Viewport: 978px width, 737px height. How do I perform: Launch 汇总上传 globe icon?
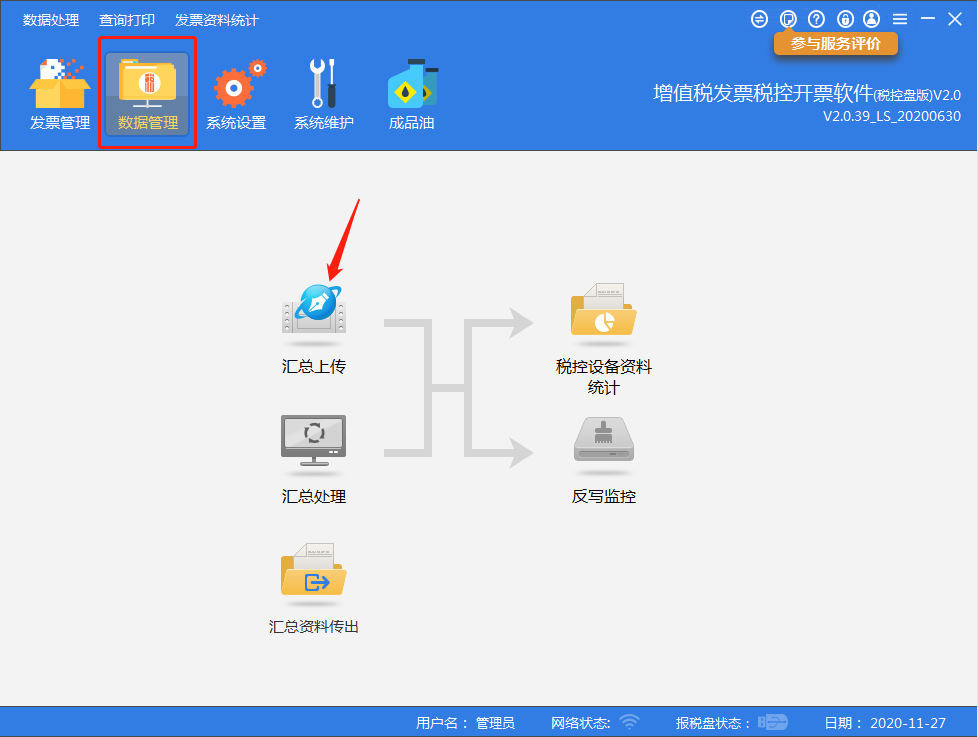click(314, 310)
